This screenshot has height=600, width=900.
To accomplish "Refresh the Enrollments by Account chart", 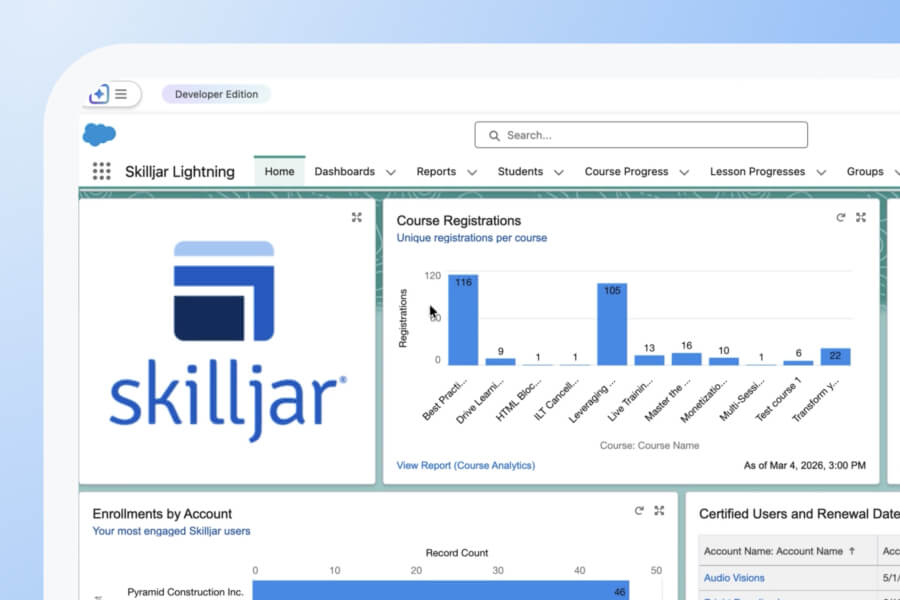I will tap(639, 510).
